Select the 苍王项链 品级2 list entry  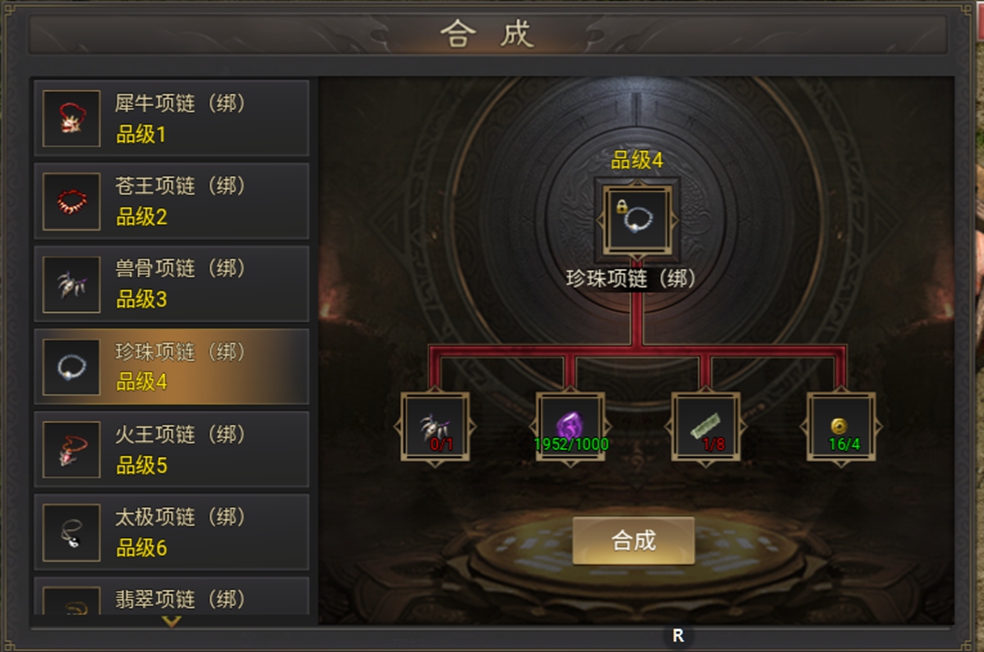point(171,201)
